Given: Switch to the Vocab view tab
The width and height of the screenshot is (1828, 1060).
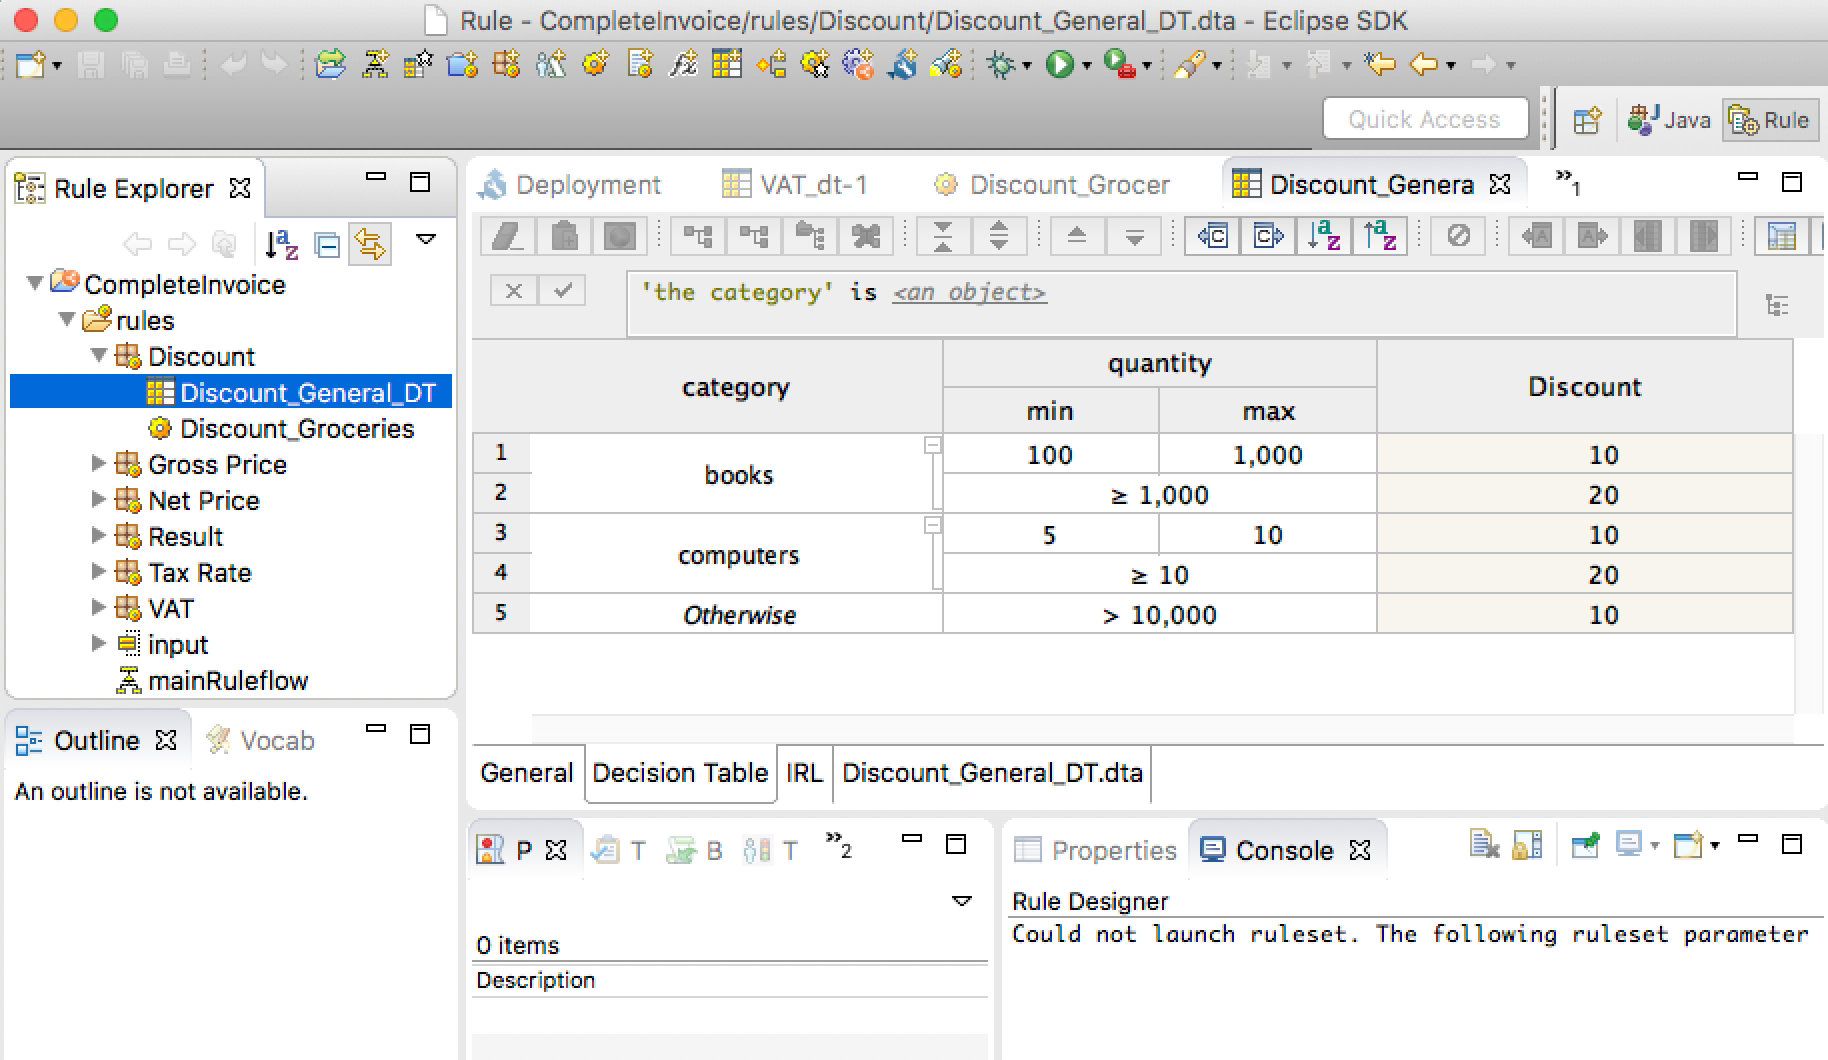Looking at the screenshot, I should (x=261, y=741).
